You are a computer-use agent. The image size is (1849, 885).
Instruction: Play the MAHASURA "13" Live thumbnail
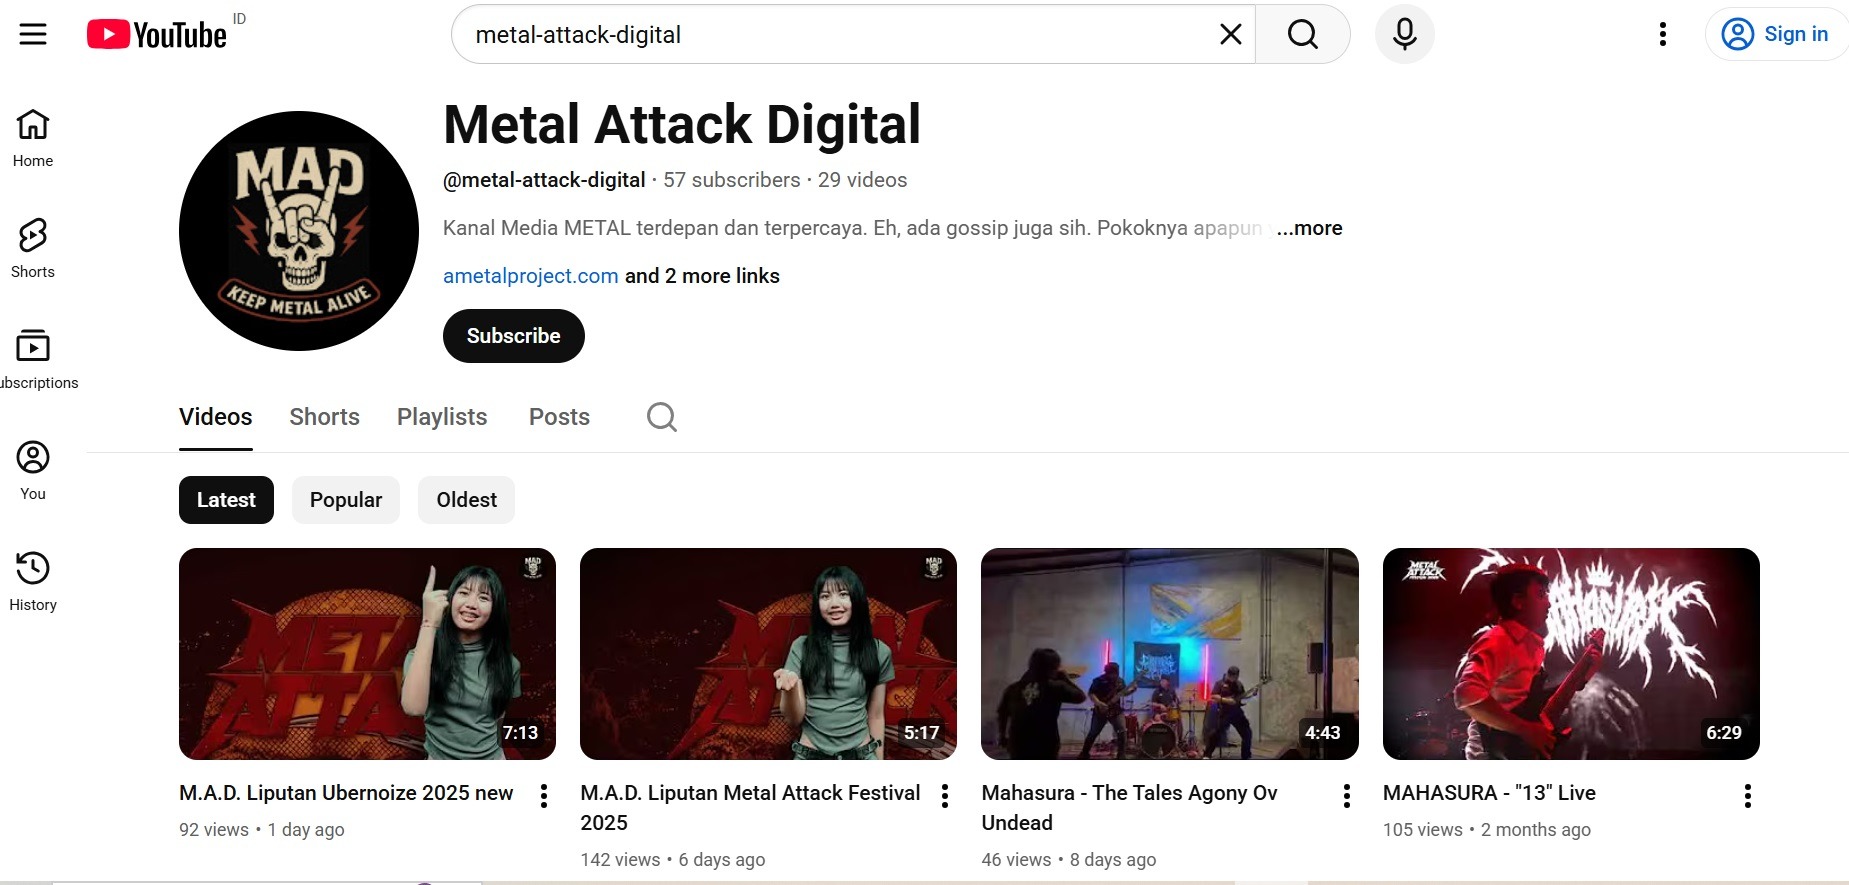1571,654
